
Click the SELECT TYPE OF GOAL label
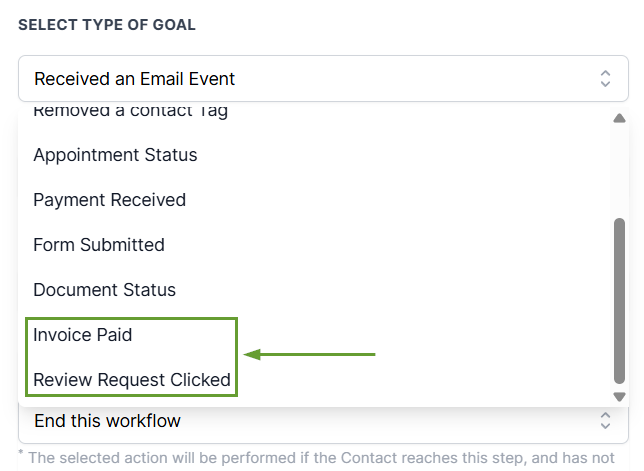(107, 24)
